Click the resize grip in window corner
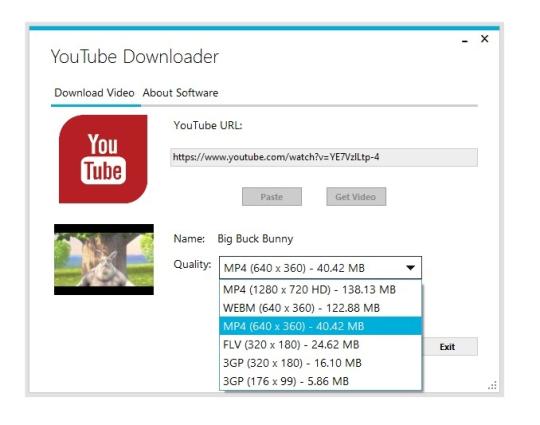Image resolution: width=540 pixels, height=425 pixels. point(492,386)
